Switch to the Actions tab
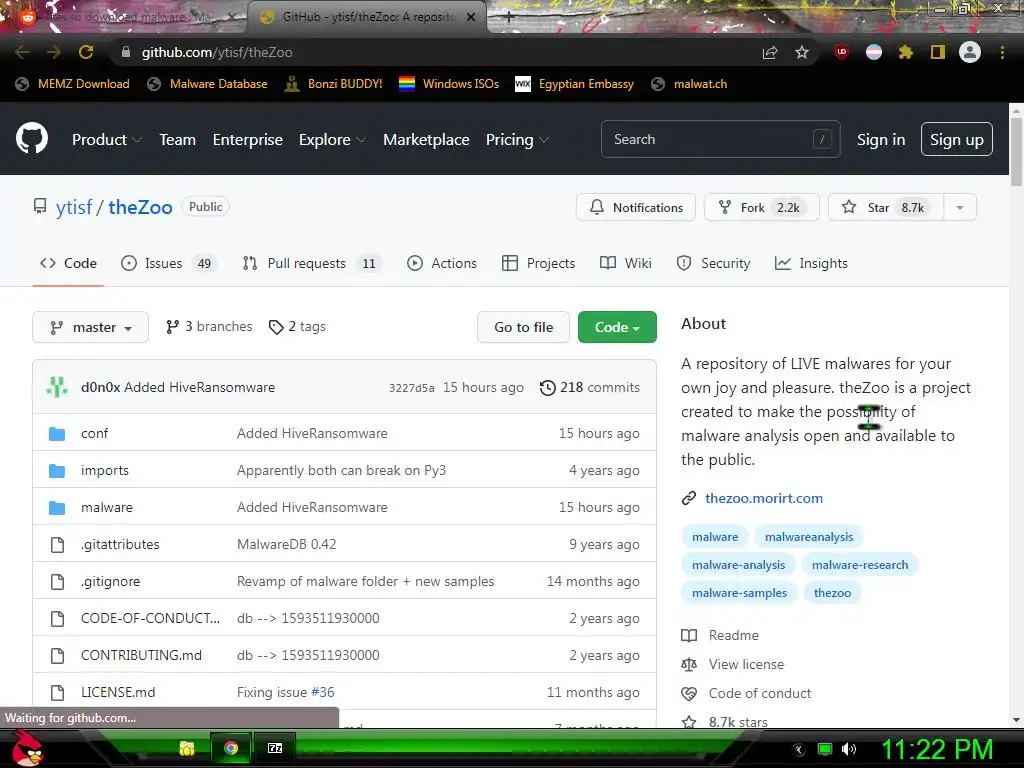 pyautogui.click(x=442, y=263)
